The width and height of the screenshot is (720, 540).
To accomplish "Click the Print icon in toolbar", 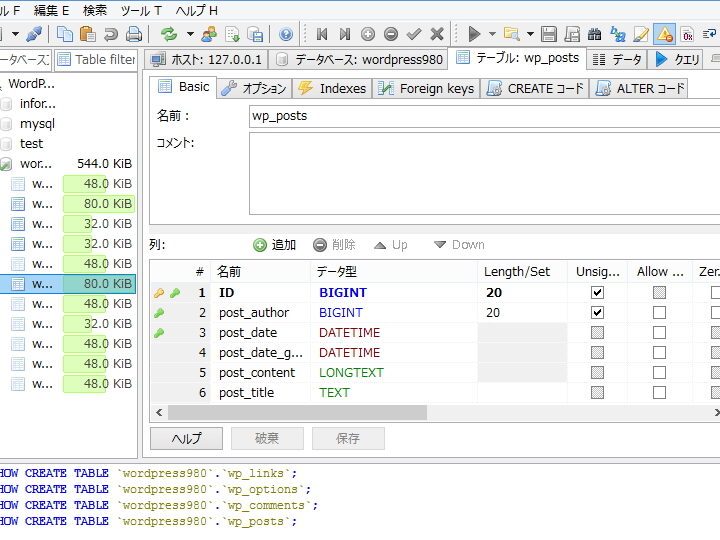I will 133,34.
